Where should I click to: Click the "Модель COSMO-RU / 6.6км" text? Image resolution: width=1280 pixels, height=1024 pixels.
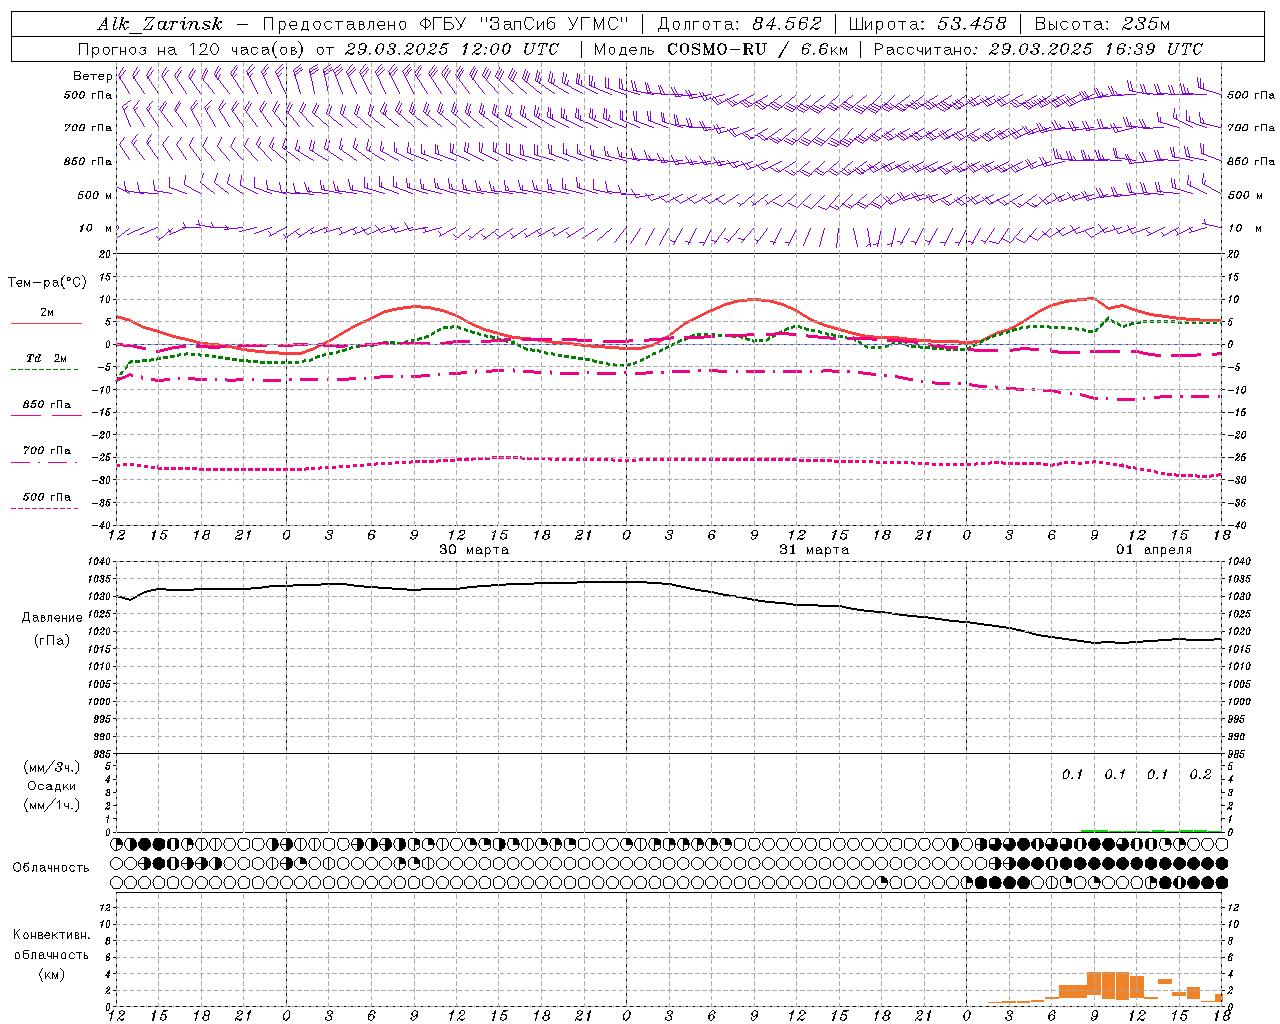point(720,49)
